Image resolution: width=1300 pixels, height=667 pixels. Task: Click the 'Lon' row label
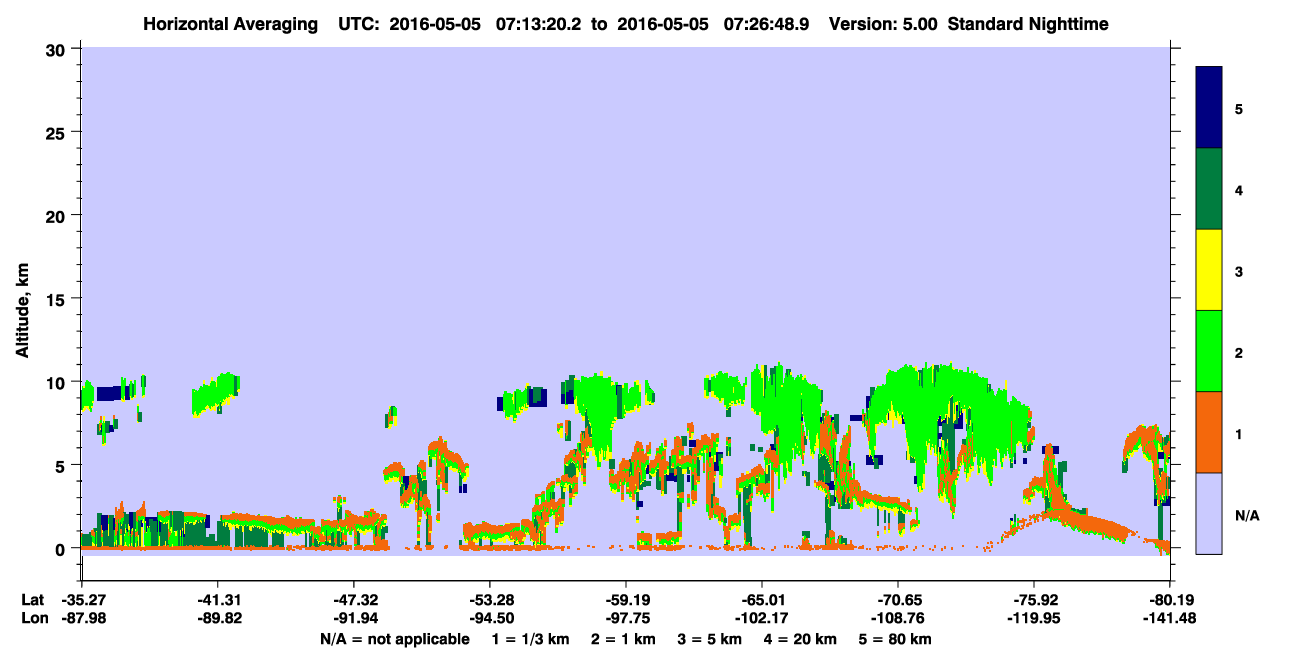[x=34, y=618]
